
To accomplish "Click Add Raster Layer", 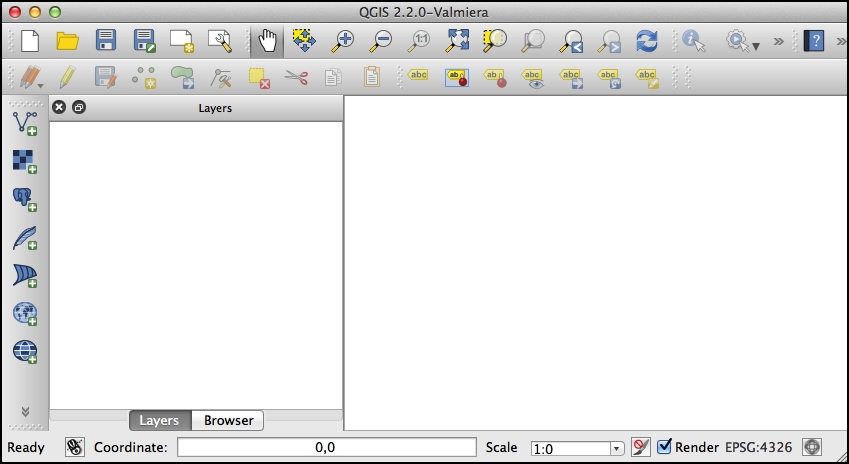I will (x=25, y=161).
